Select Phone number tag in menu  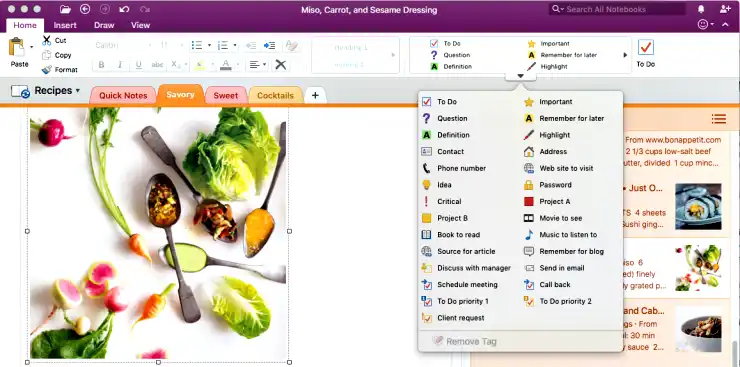point(462,168)
